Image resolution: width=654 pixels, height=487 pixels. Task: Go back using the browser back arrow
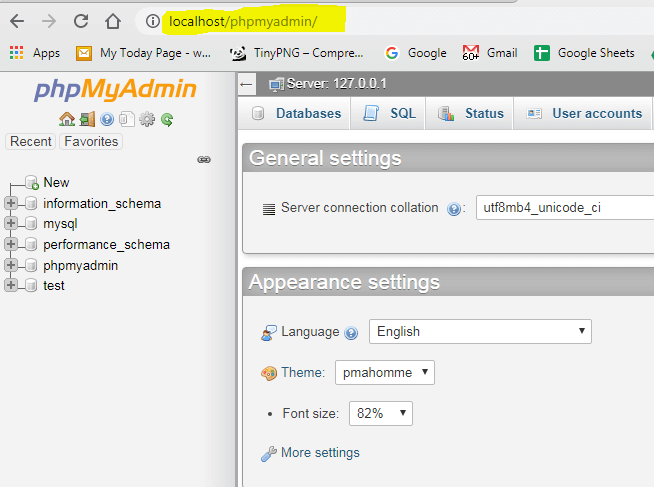[x=17, y=21]
